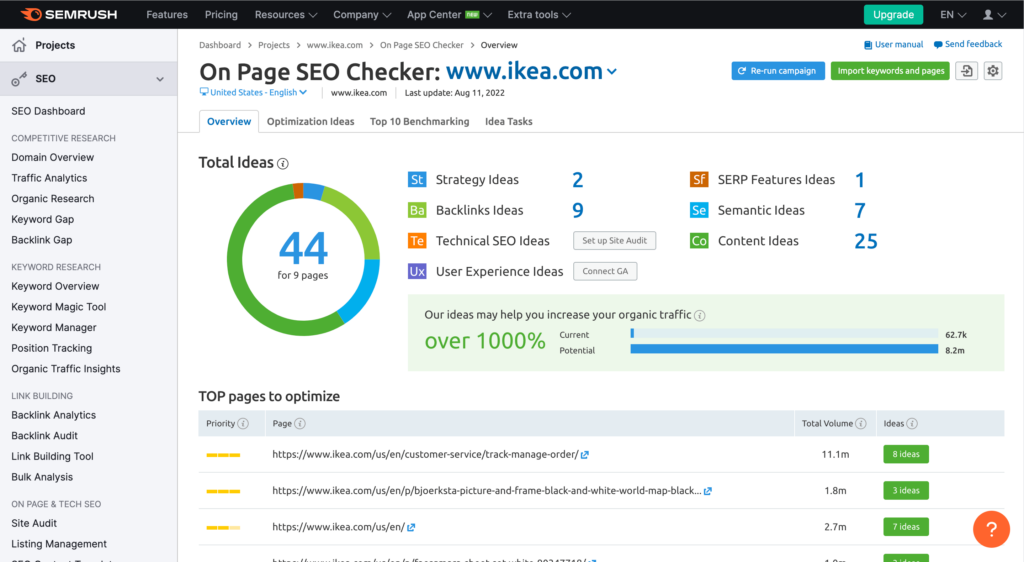This screenshot has height=562, width=1024.
Task: Open Keyword Magic Tool in sidebar
Action: pyautogui.click(x=59, y=307)
